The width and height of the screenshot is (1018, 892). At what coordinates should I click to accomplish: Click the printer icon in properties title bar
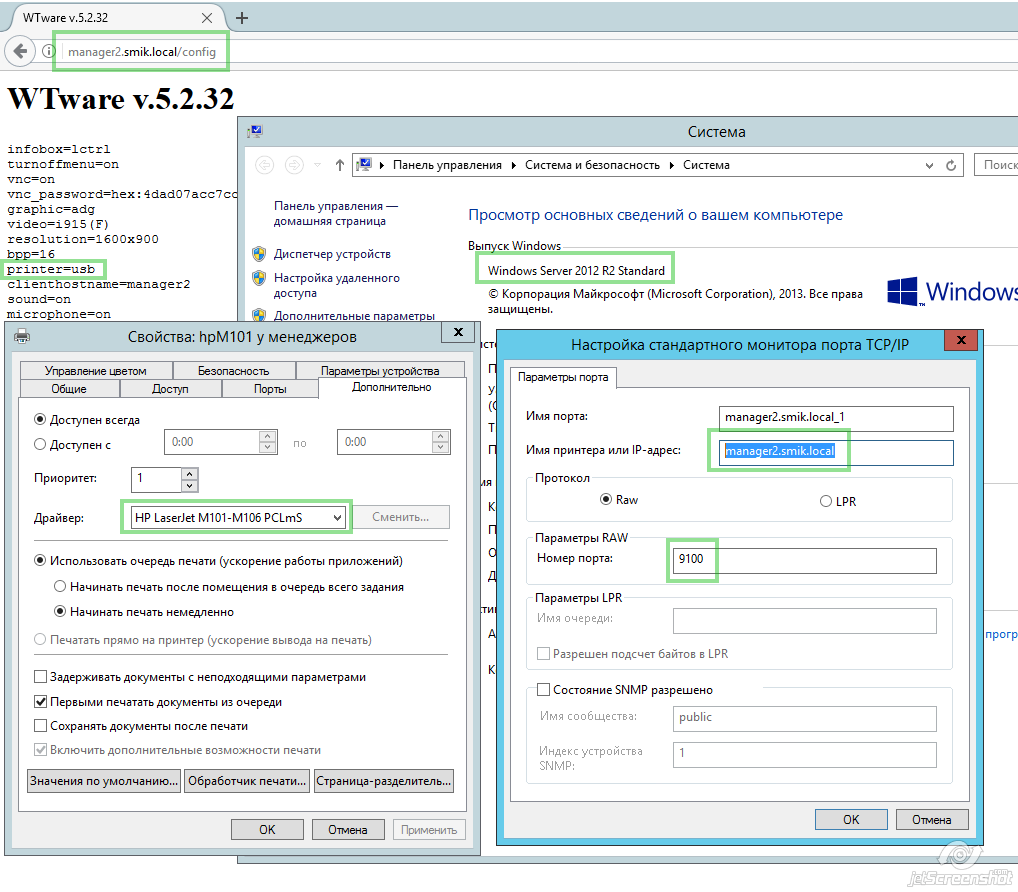click(x=21, y=337)
